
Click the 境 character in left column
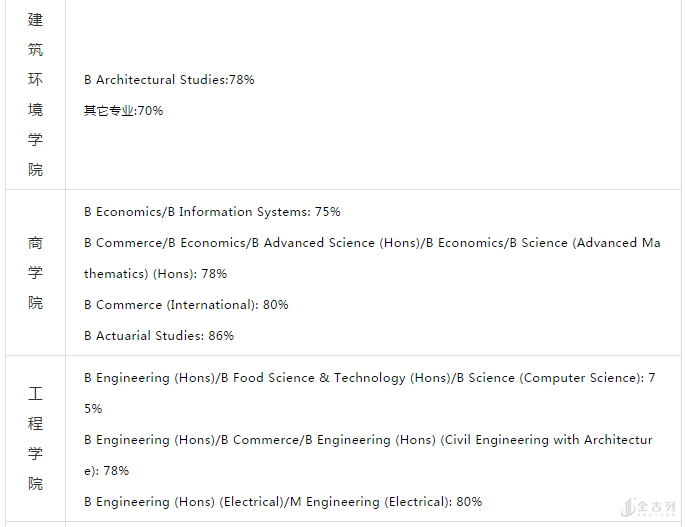(x=36, y=110)
